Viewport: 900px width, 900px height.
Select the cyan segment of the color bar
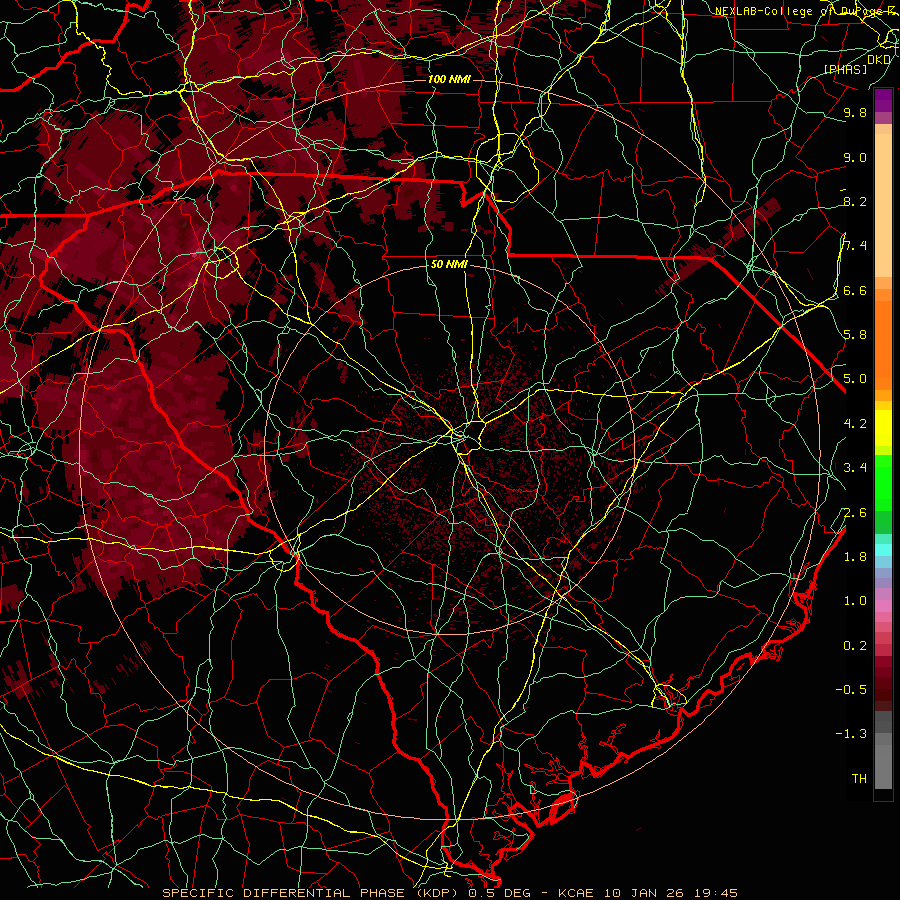coord(883,550)
